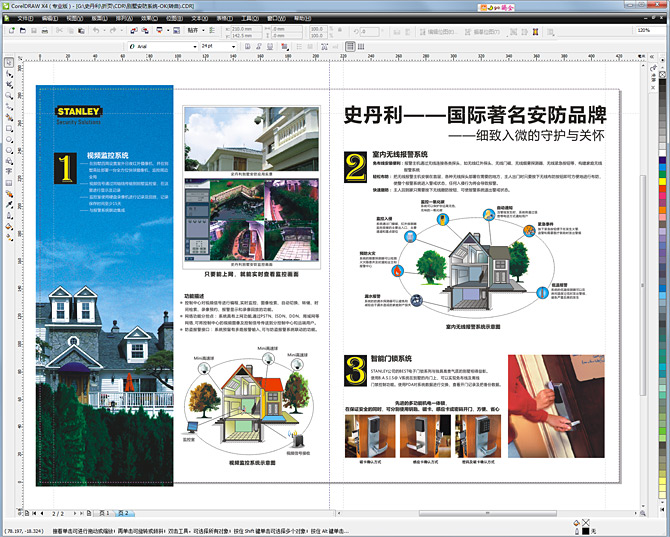Viewport: 670px width, 537px height.
Task: Activate the Zoom tool magnifier
Action: coord(9,96)
